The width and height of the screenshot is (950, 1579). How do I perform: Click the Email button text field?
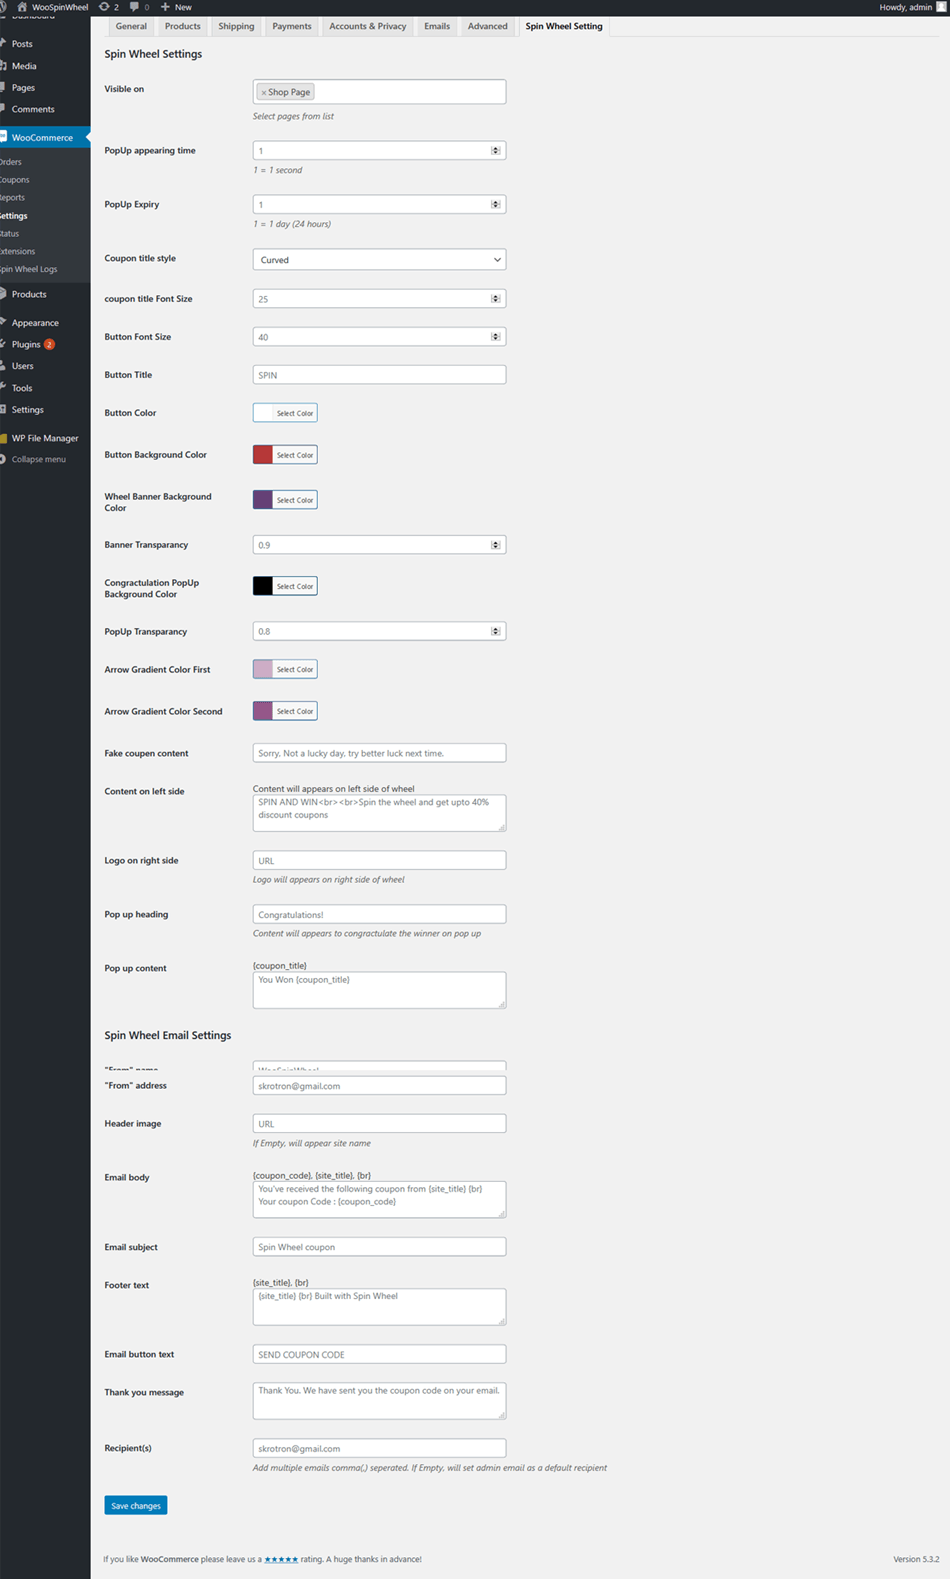(379, 1354)
